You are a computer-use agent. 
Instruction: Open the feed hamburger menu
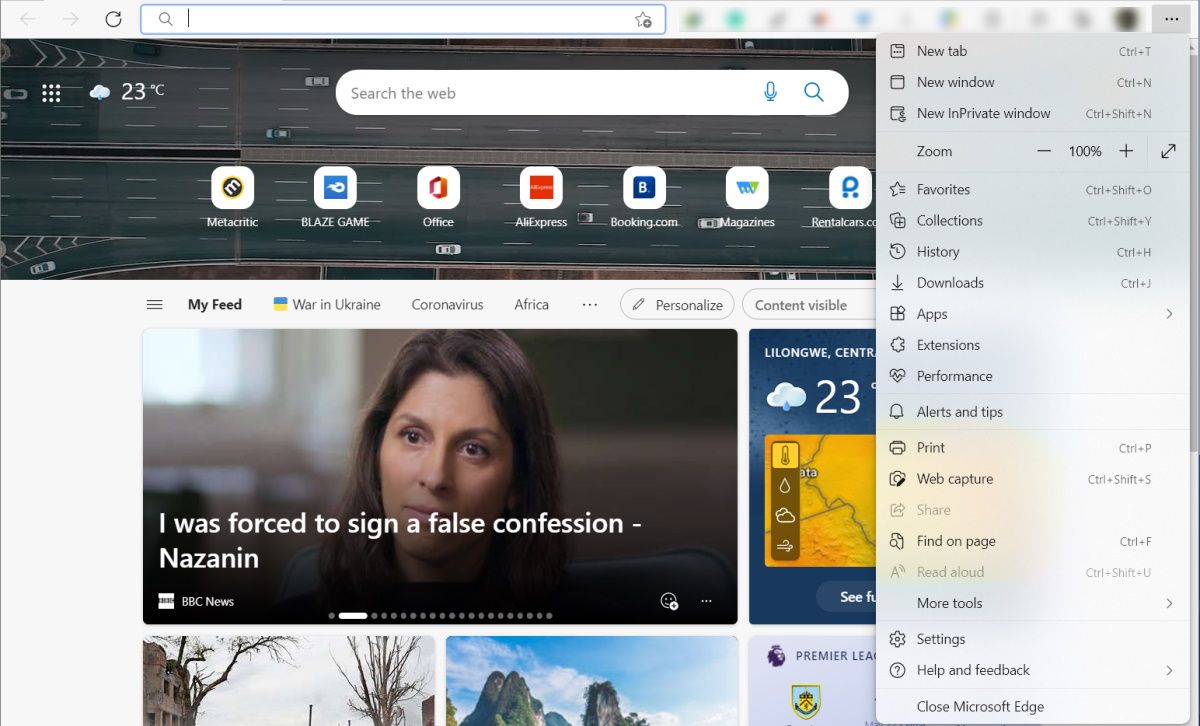[x=155, y=305]
